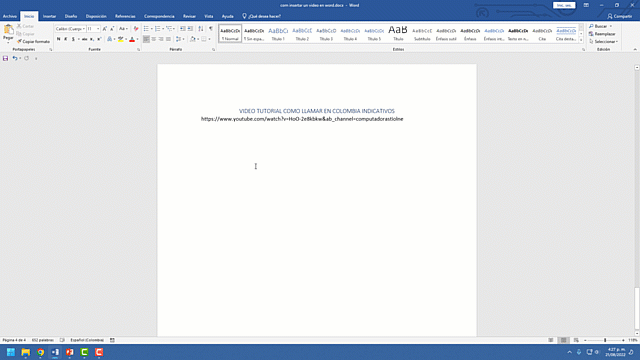Switch to the Diseño tab
The image size is (640, 360).
tap(71, 16)
